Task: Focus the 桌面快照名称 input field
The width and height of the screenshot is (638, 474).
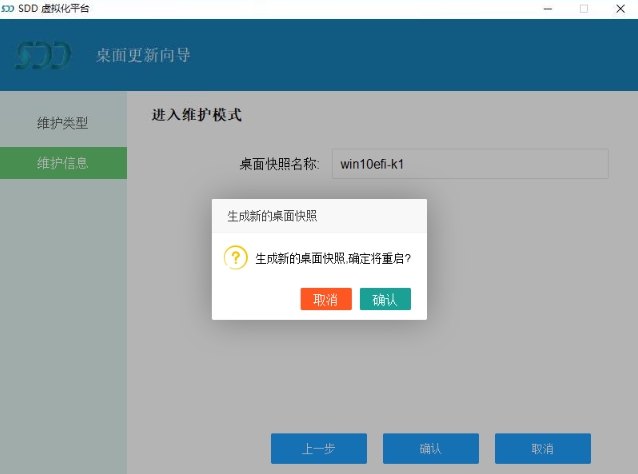Action: (x=470, y=164)
